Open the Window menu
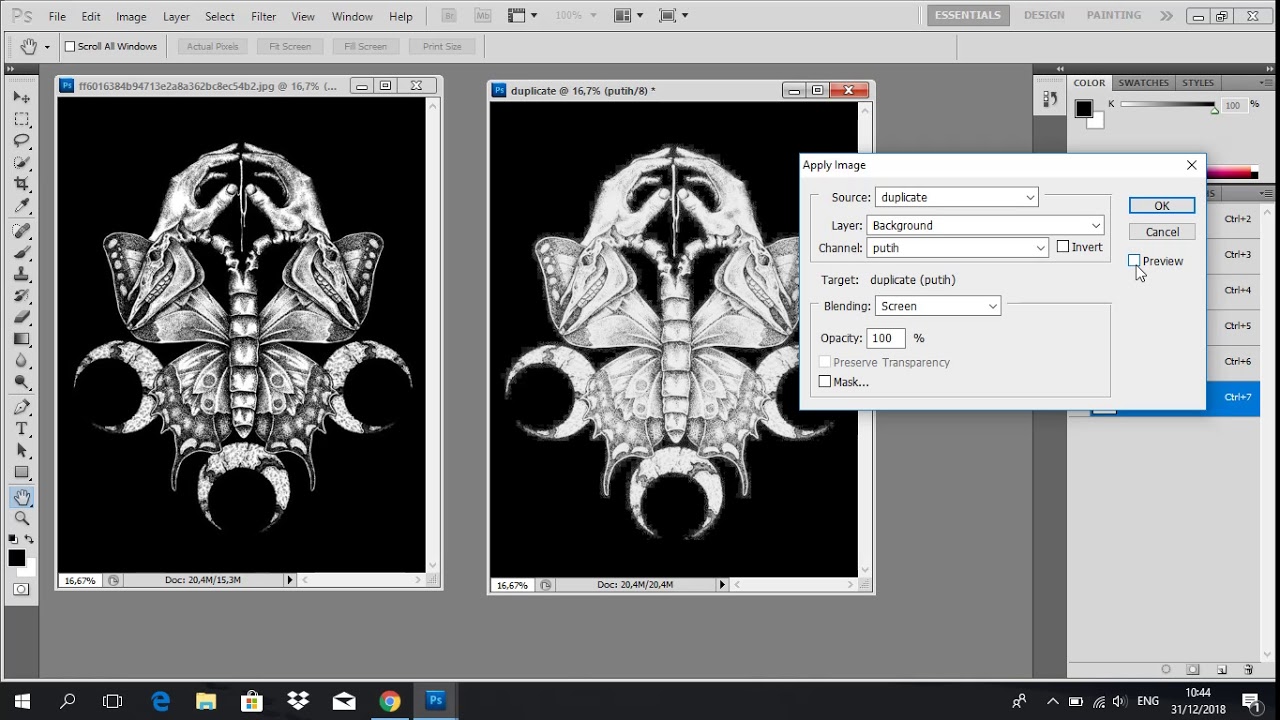1280x720 pixels. [352, 16]
